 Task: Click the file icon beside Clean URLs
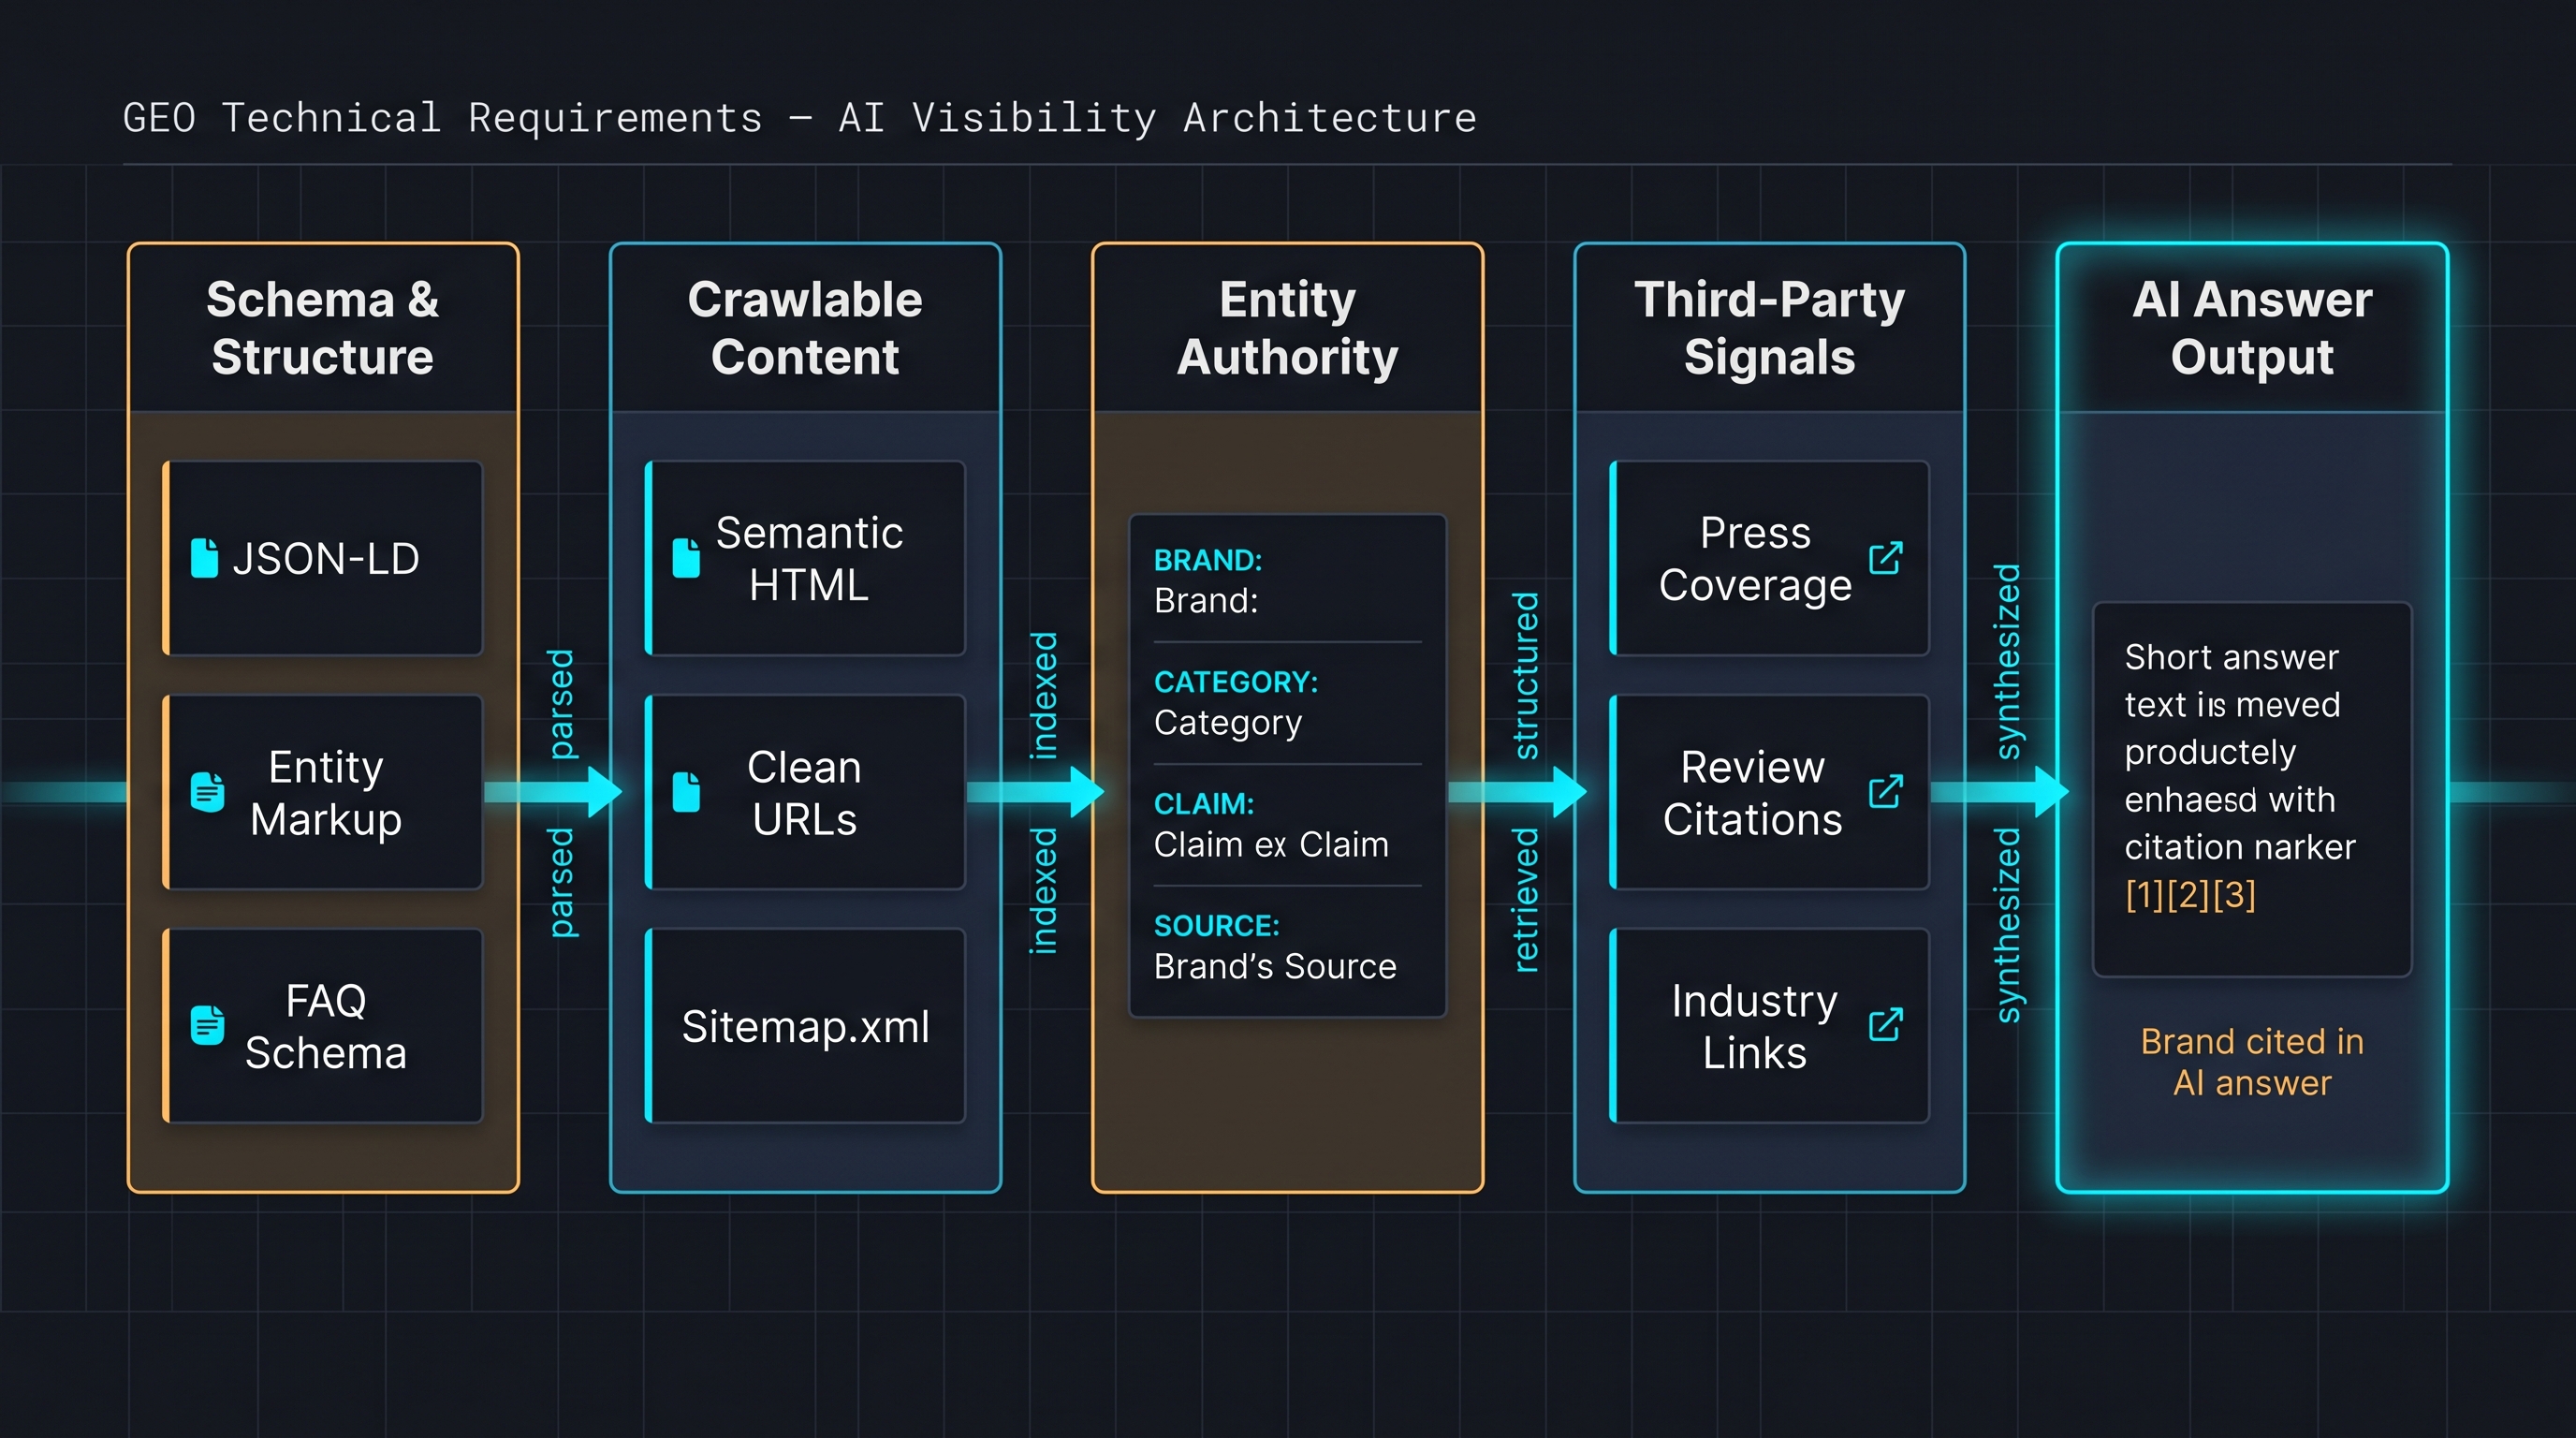(x=686, y=792)
